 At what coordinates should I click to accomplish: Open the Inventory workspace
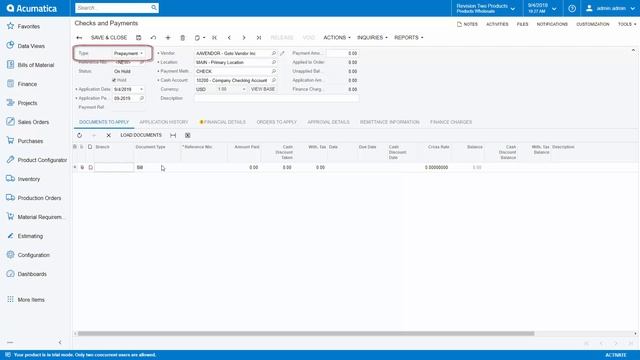tap(29, 179)
